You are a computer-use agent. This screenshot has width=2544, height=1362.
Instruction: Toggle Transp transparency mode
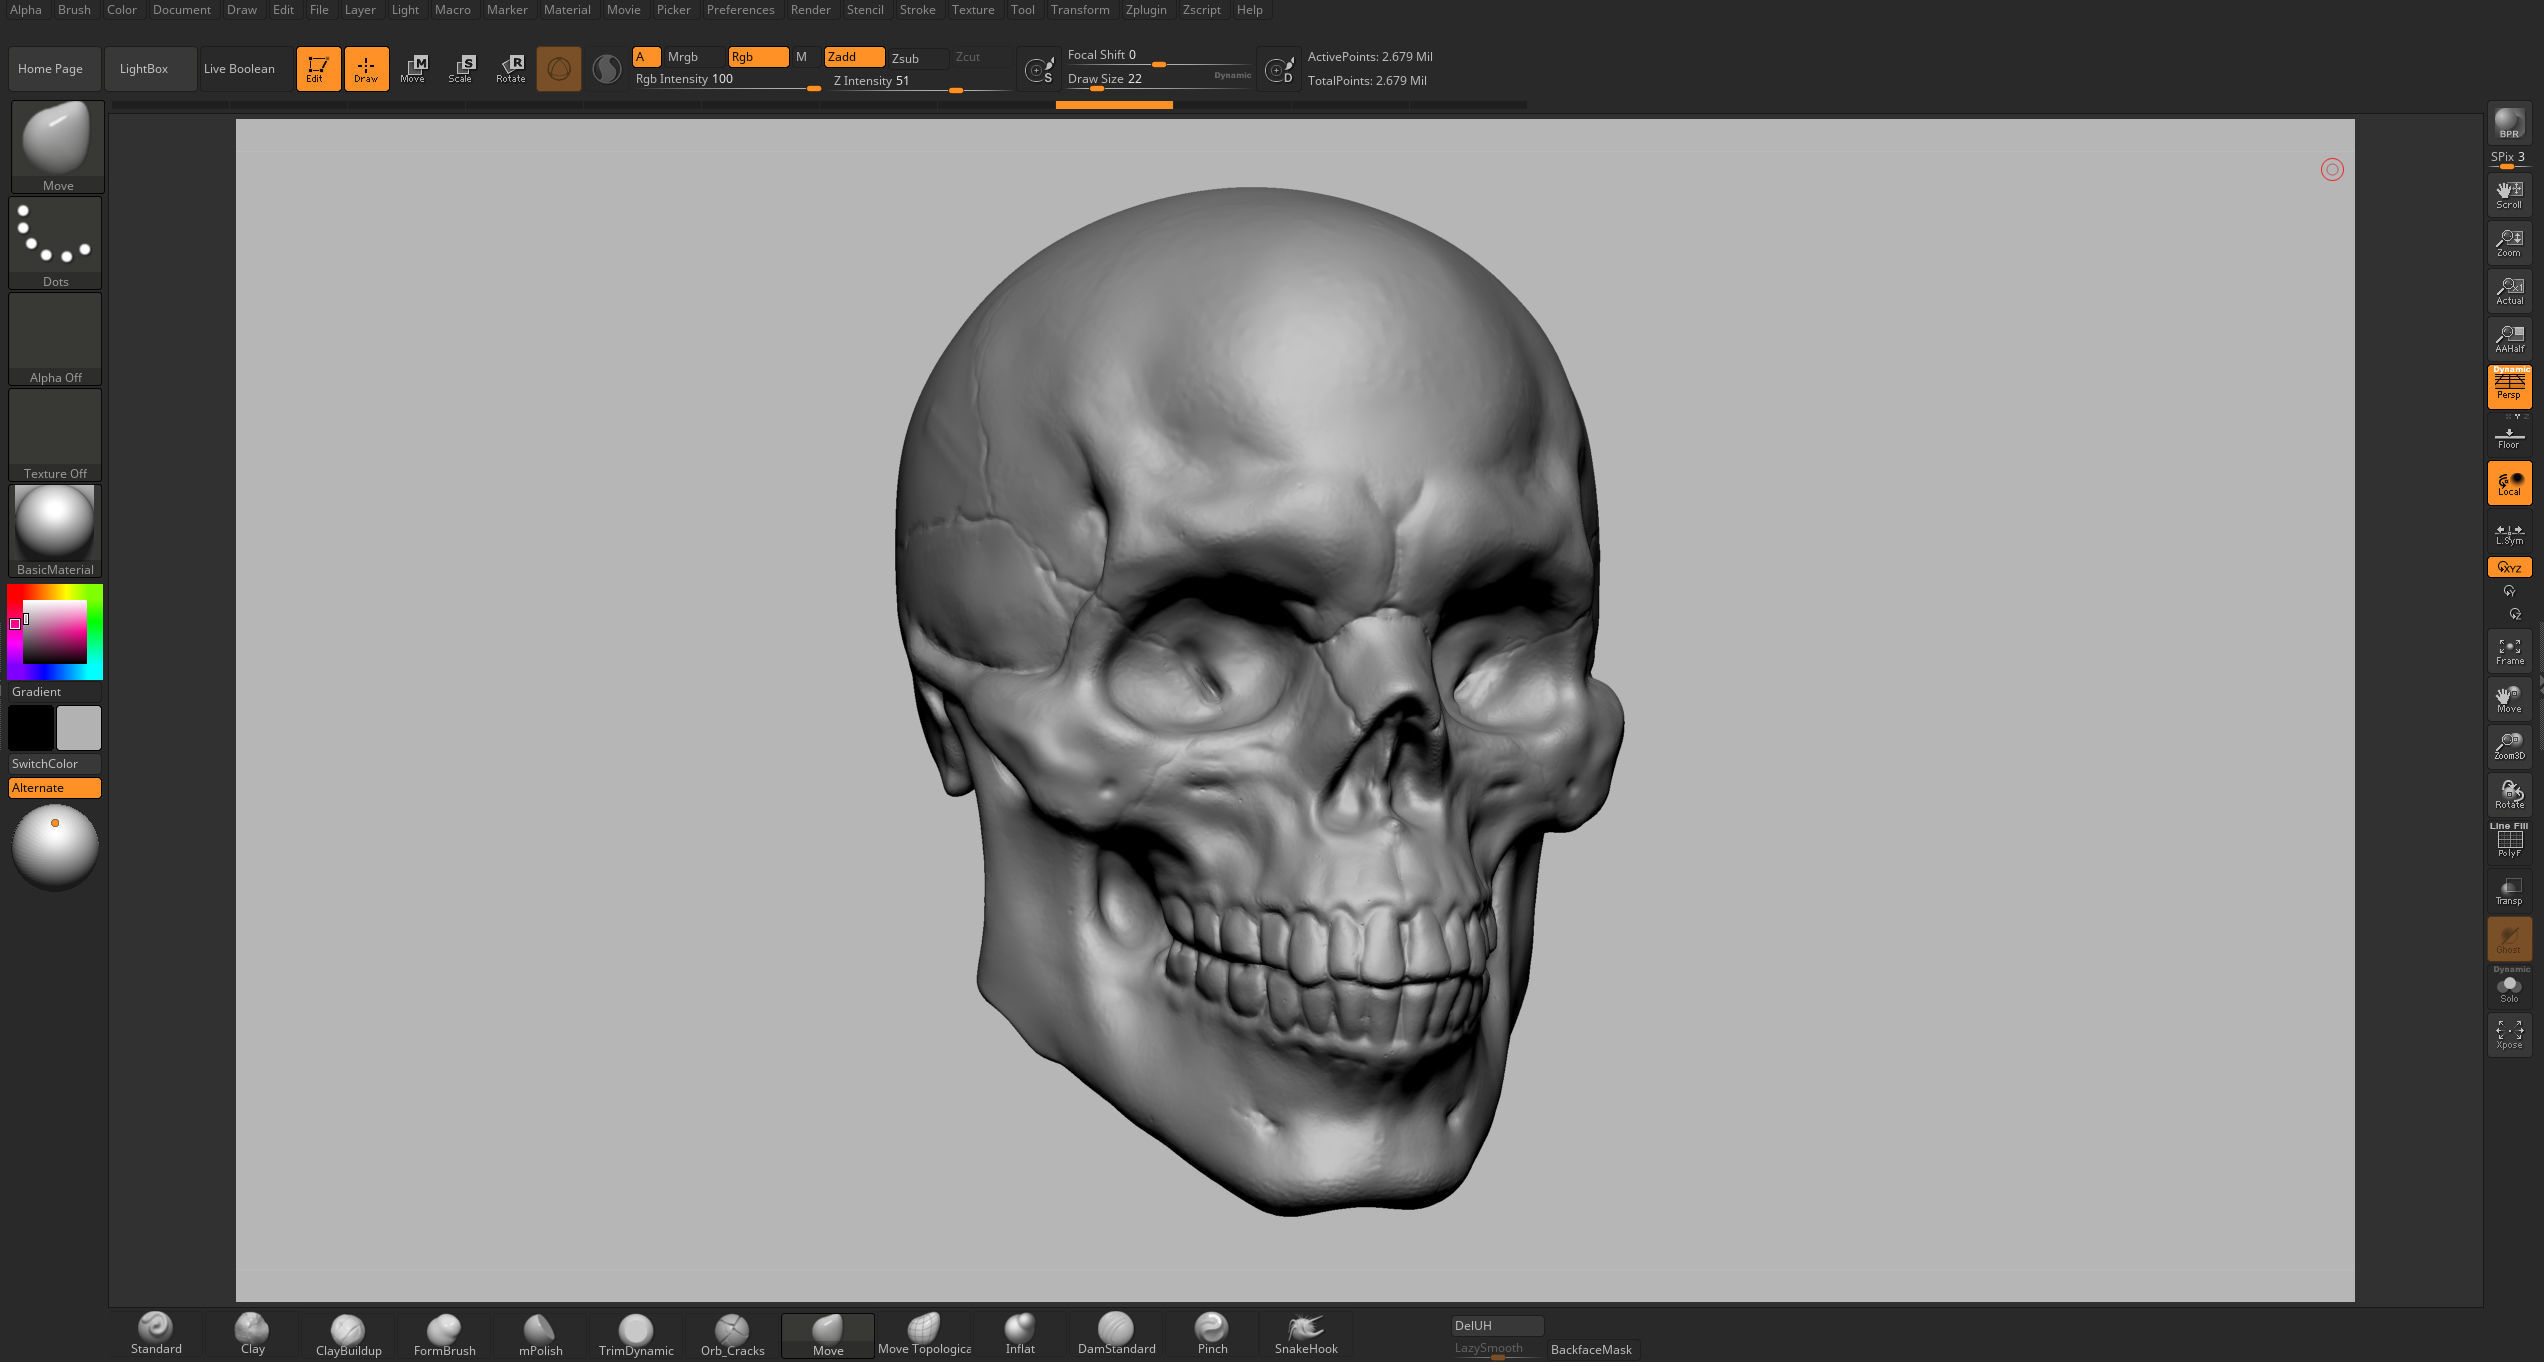[2509, 891]
